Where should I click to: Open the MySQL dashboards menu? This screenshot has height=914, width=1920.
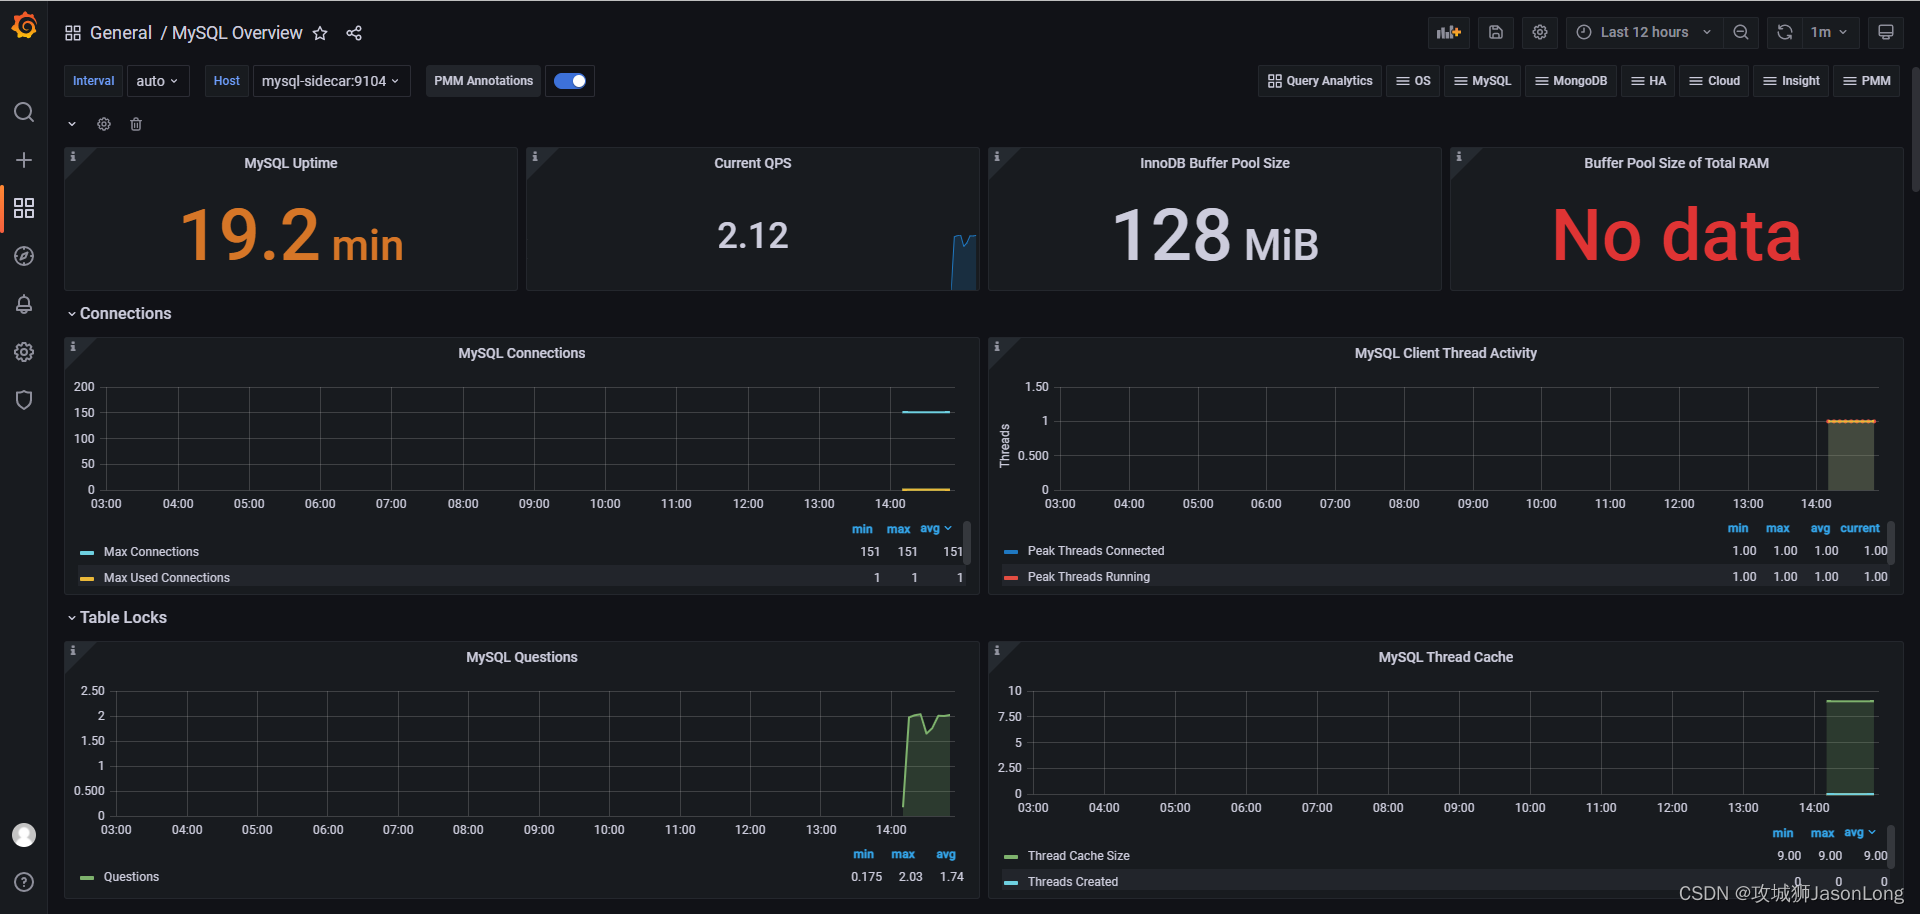1482,81
